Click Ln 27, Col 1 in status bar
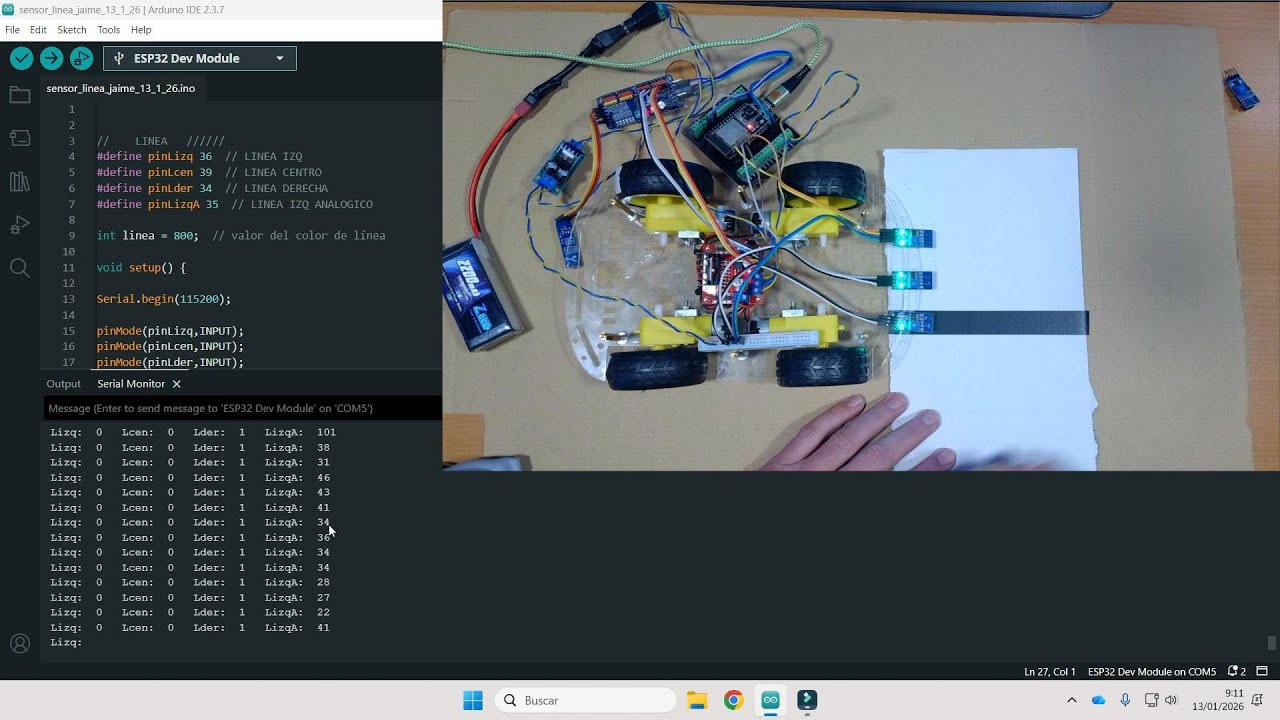The width and height of the screenshot is (1280, 720). (1049, 672)
